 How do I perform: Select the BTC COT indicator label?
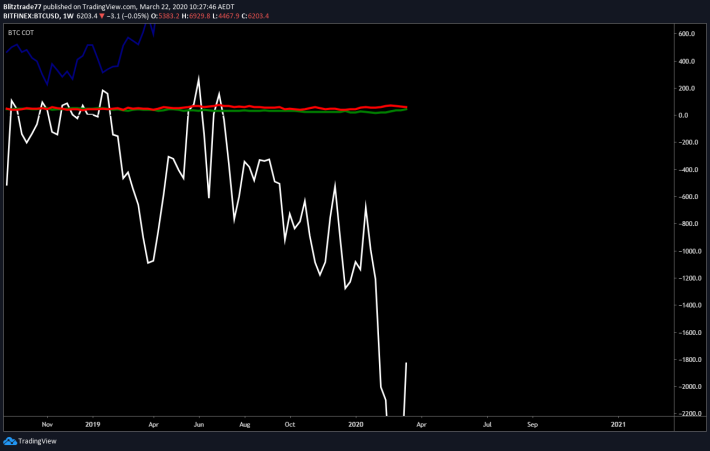(21, 33)
